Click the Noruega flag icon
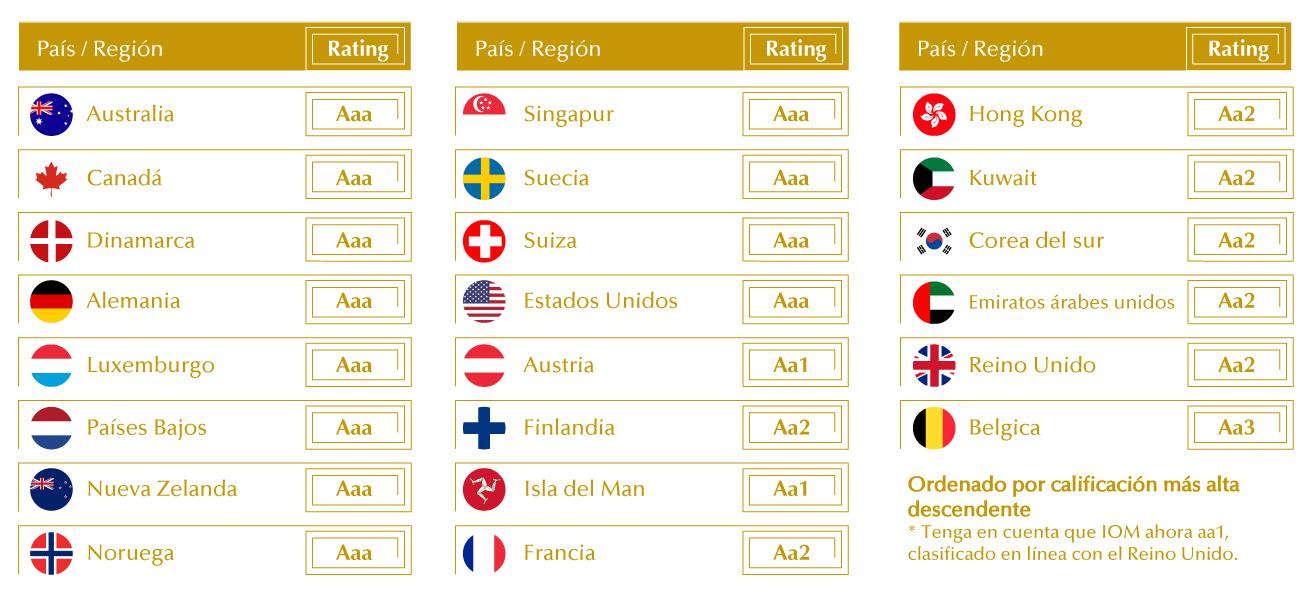Image resolution: width=1314 pixels, height=600 pixels. pyautogui.click(x=51, y=553)
